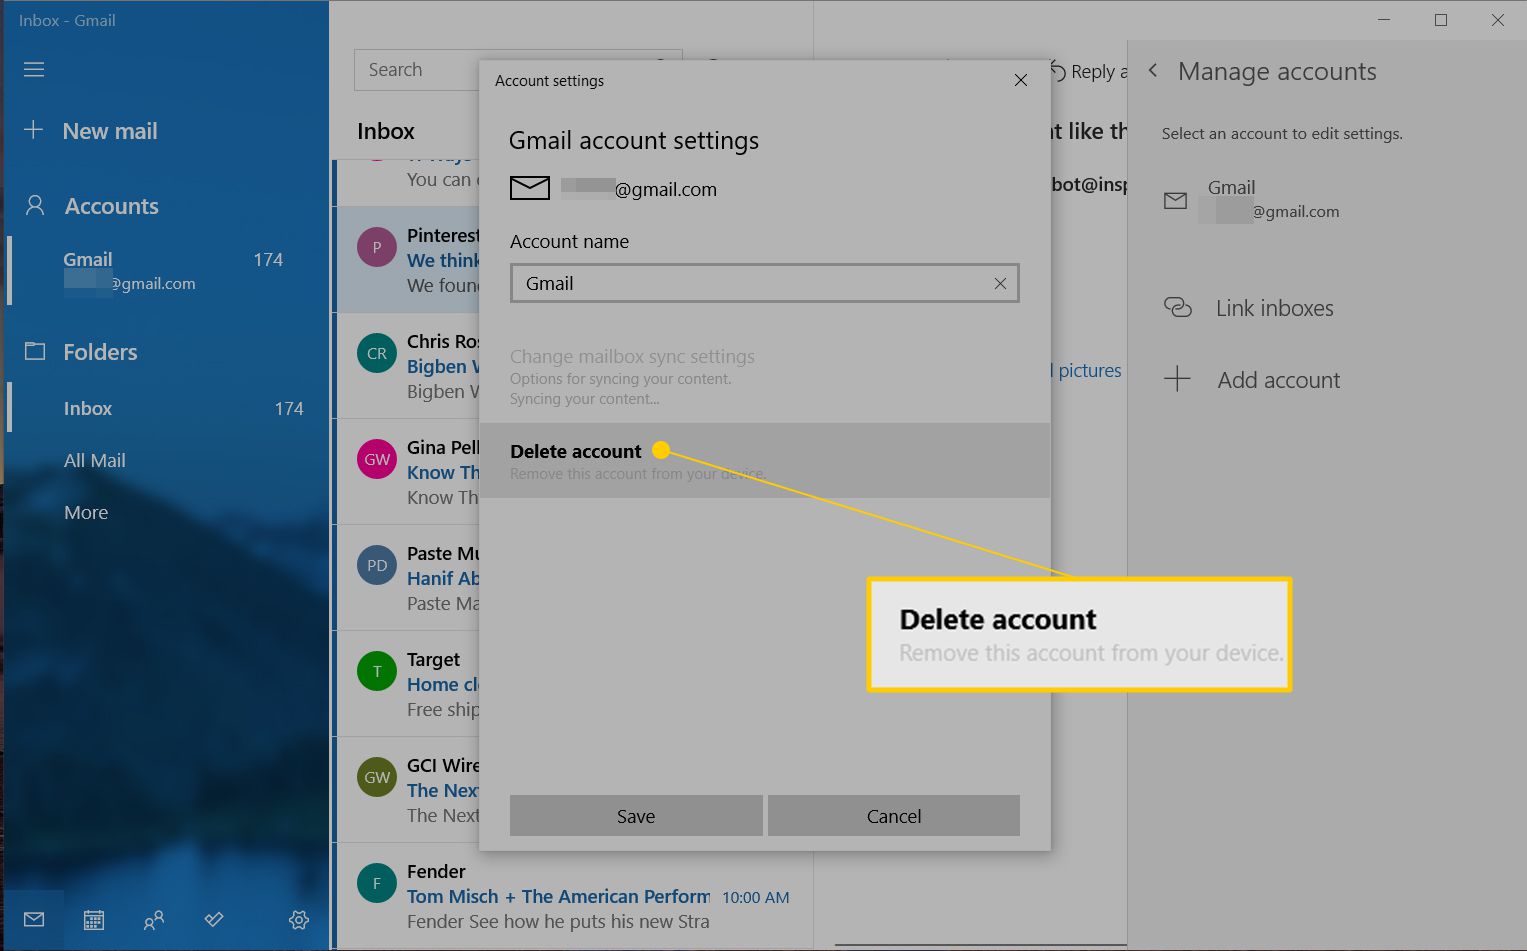
Task: Click the envelope icon beside the email address
Action: [x=530, y=187]
